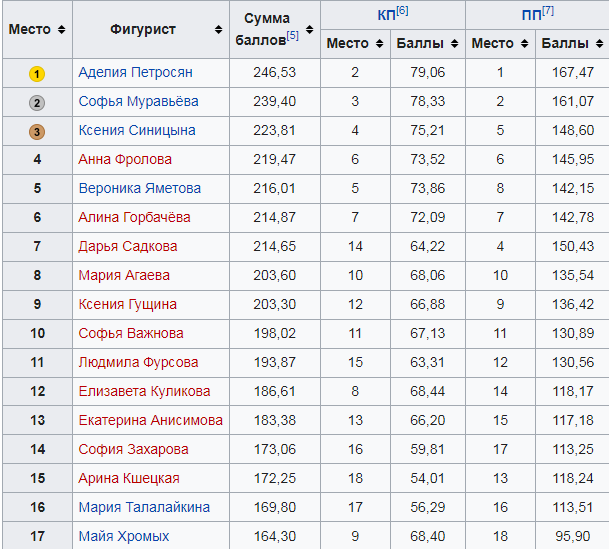Viewport: 609px width, 549px height.
Task: Go to Вероника Яметова's page
Action: (139, 189)
